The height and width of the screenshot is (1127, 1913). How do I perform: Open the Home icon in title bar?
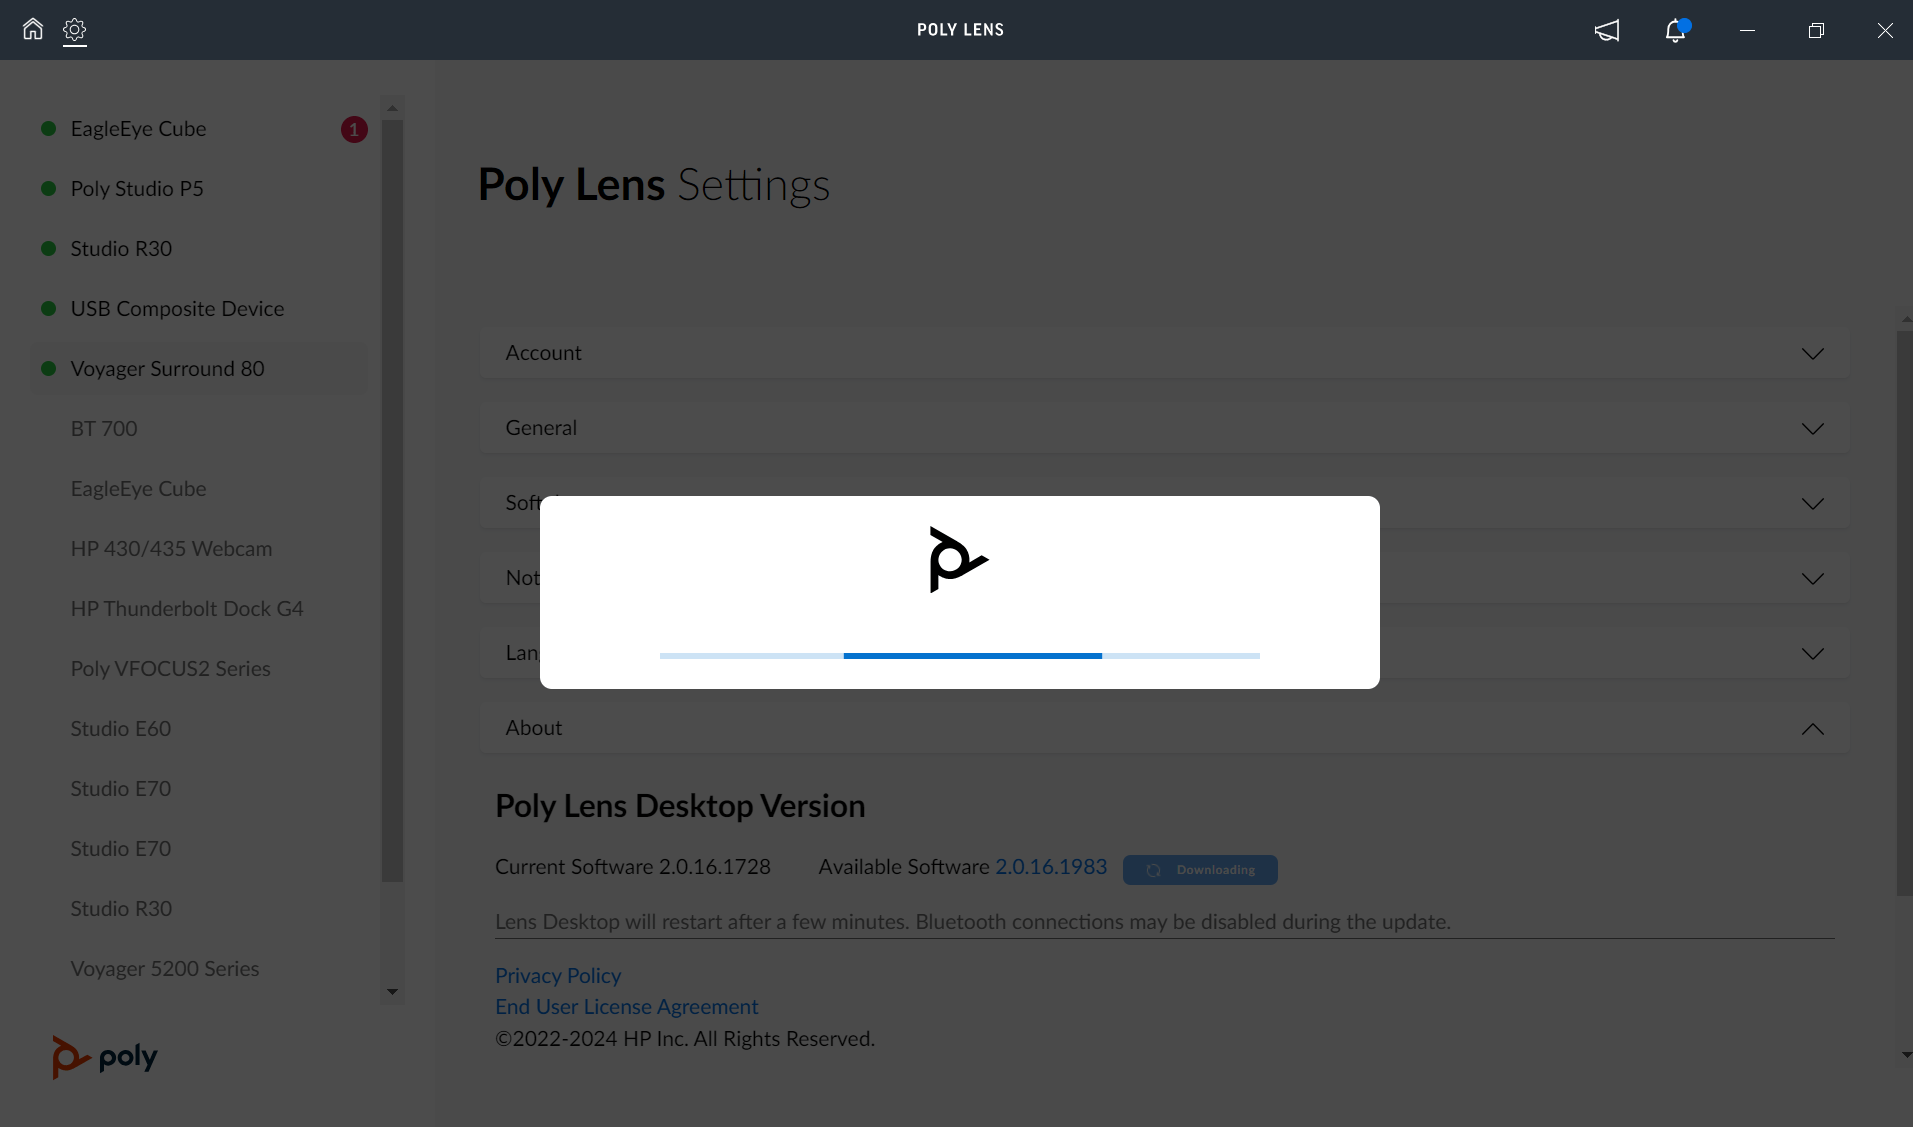pos(33,29)
